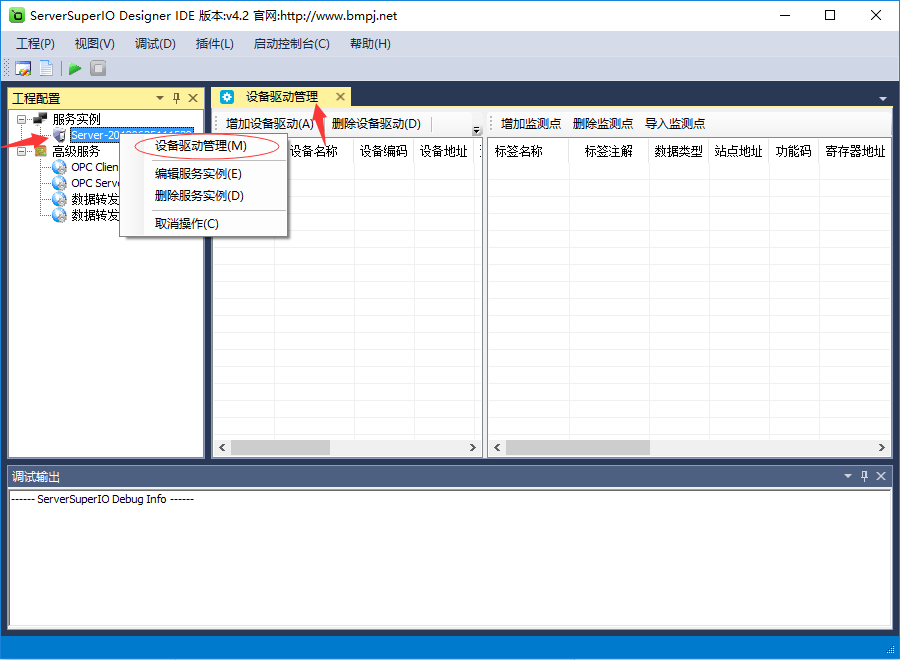This screenshot has height=660, width=900.
Task: Click the globe icon of first 数据转发 item
Action: tap(59, 199)
